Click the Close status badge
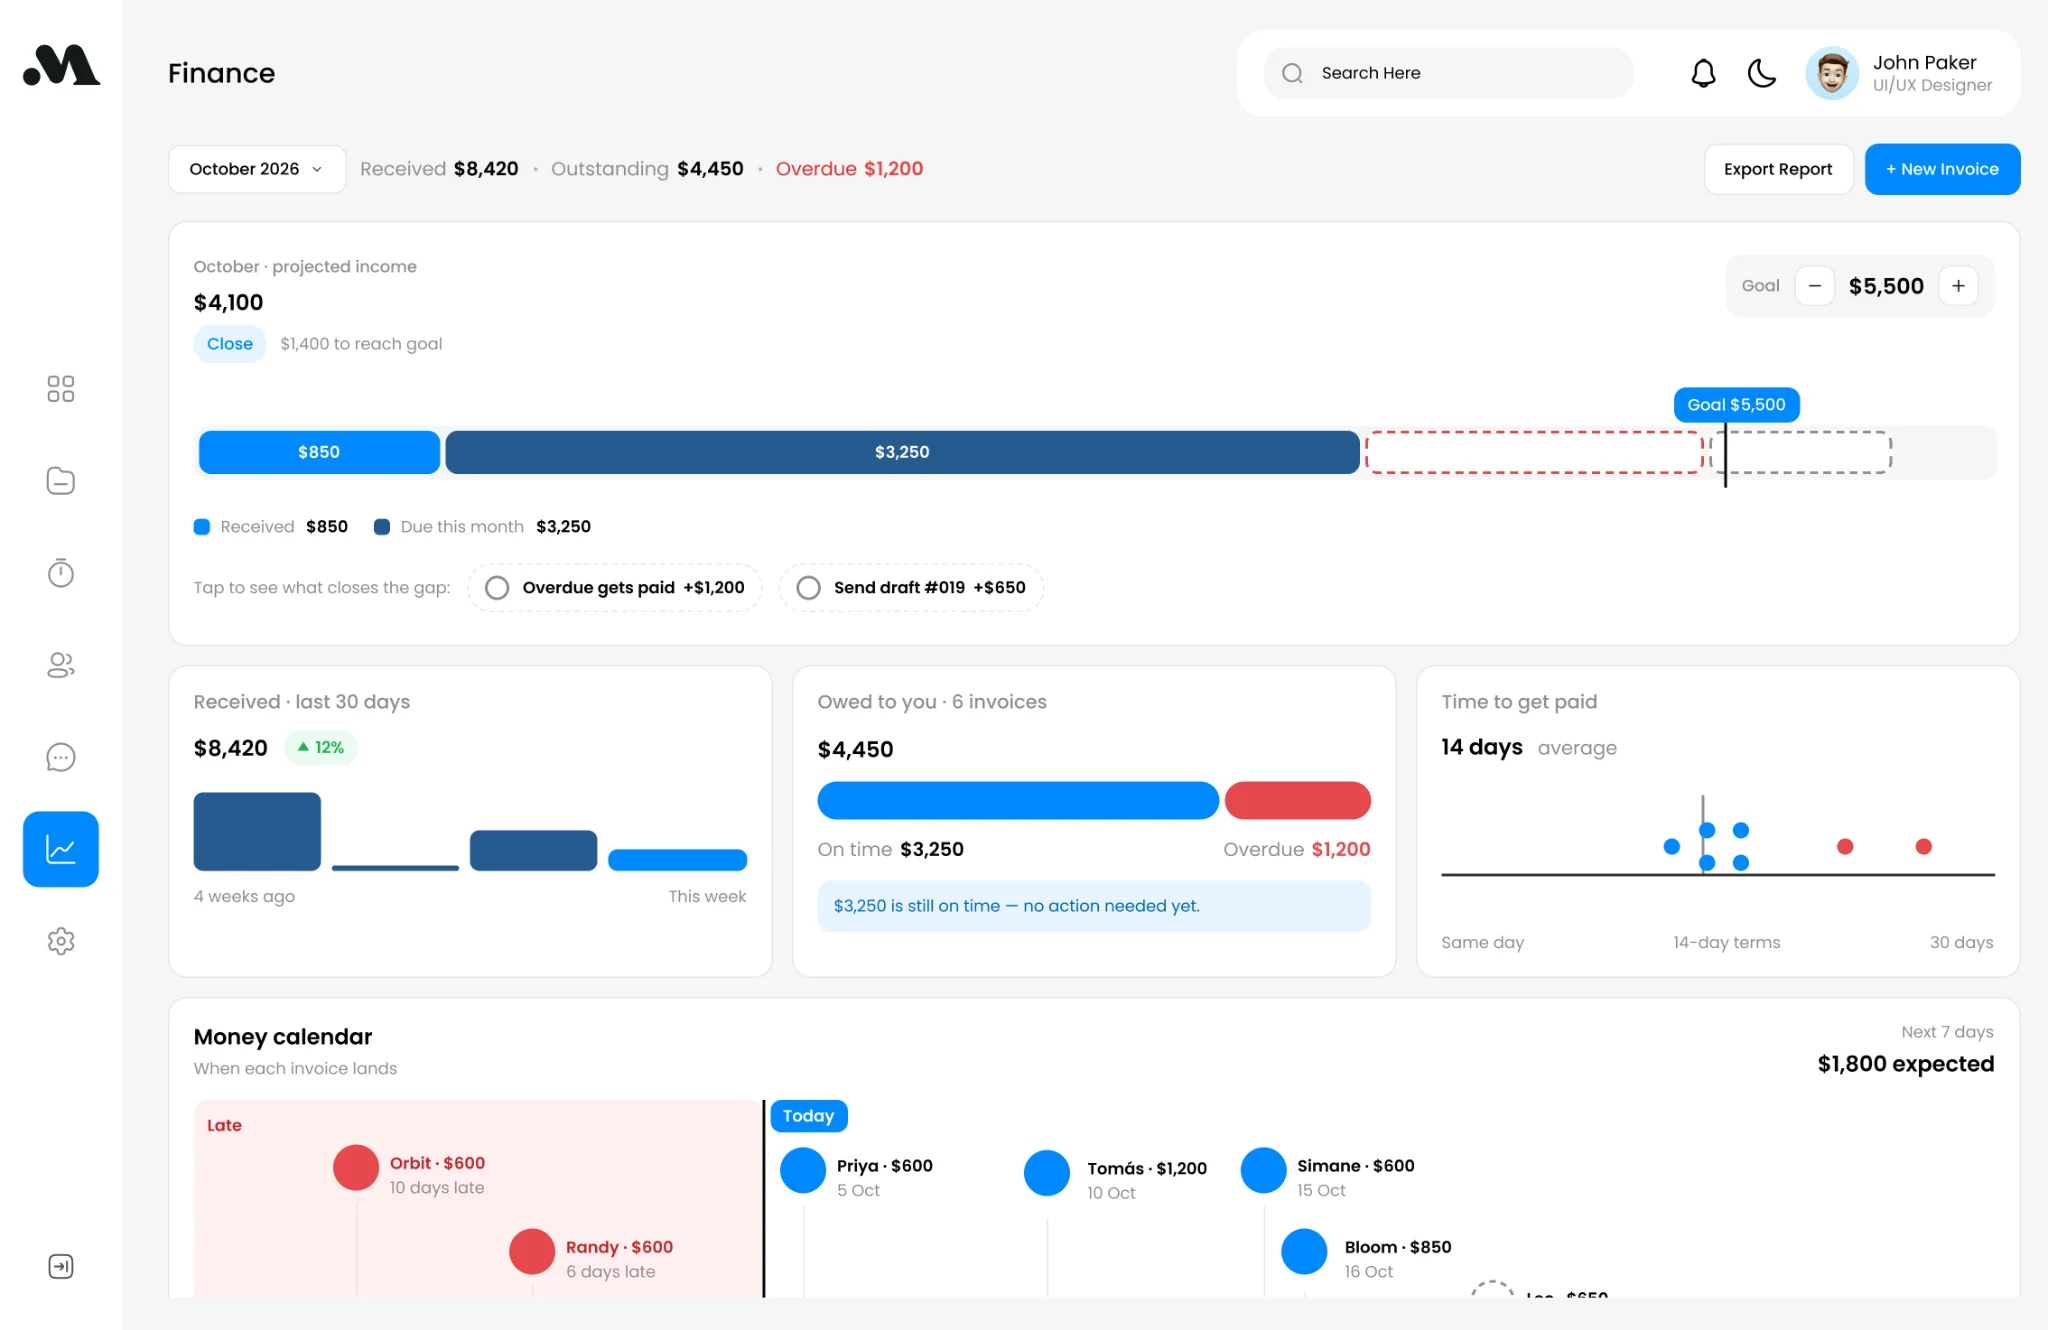 [230, 344]
